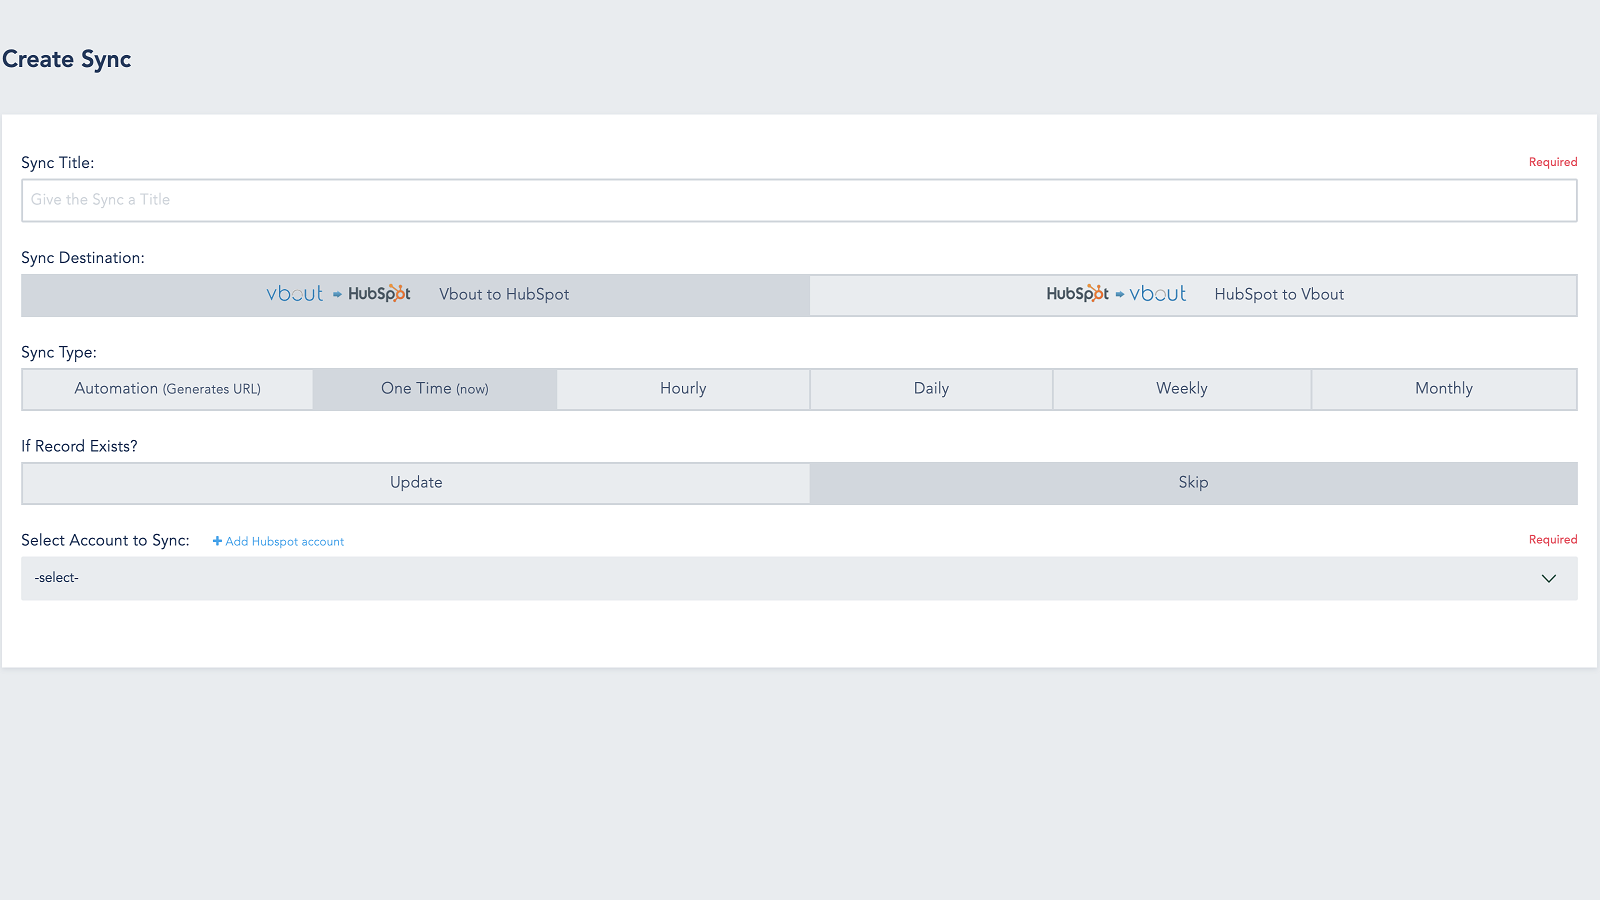
Task: Open the Select Account to Sync dropdown
Action: [798, 578]
